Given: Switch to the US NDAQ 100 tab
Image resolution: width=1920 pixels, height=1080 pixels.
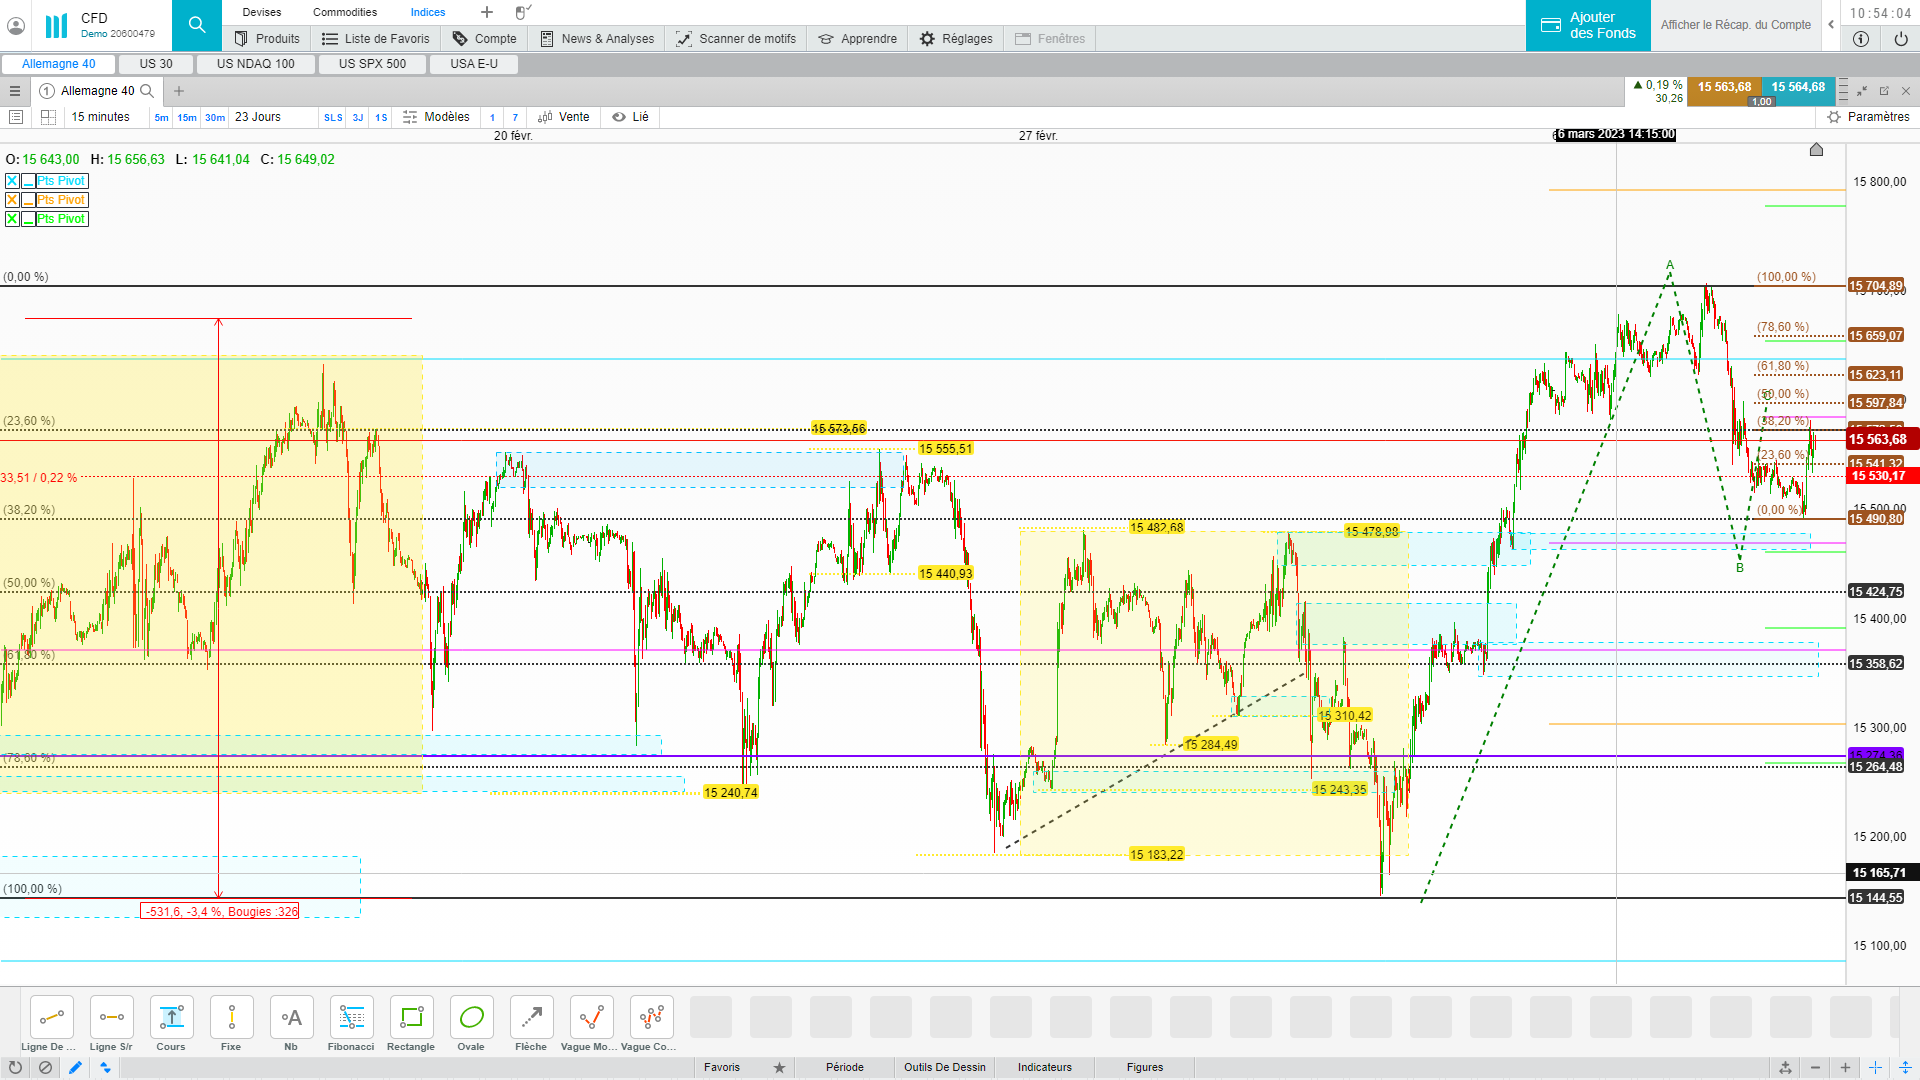Looking at the screenshot, I should (256, 64).
